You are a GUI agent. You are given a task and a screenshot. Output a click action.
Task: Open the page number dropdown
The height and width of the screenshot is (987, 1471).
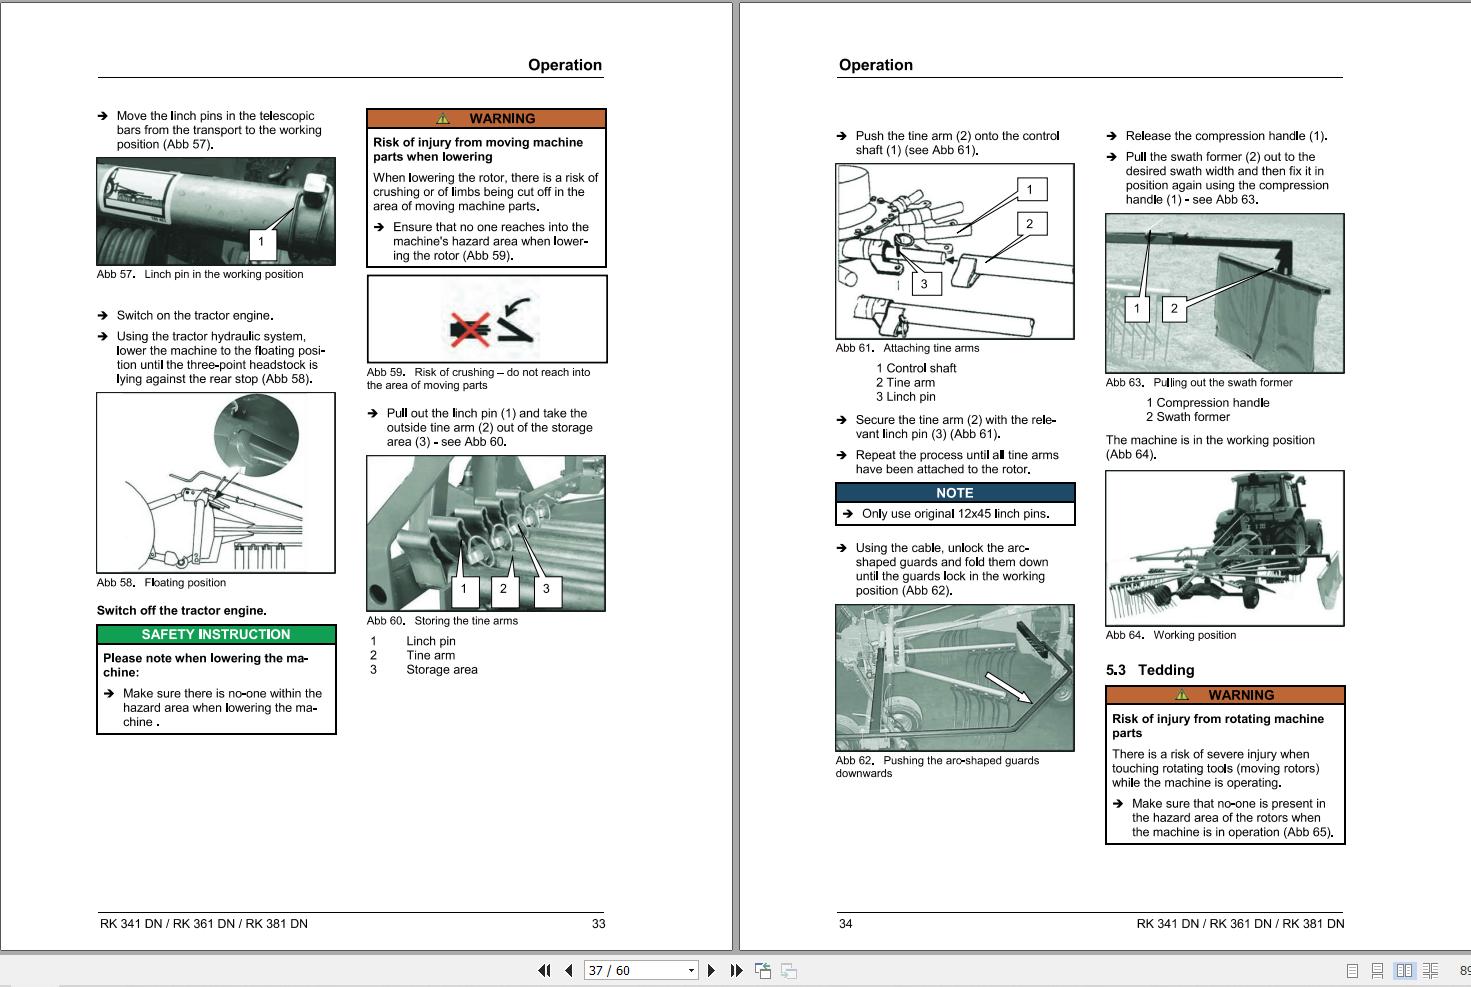tap(689, 970)
